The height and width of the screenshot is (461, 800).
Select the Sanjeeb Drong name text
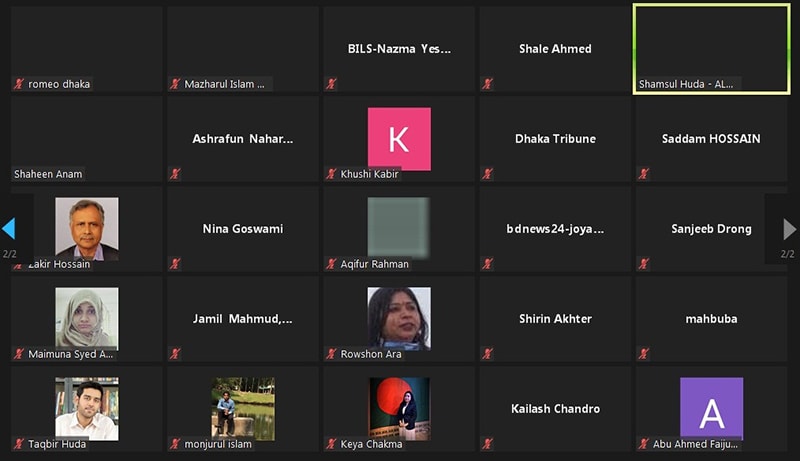(711, 229)
